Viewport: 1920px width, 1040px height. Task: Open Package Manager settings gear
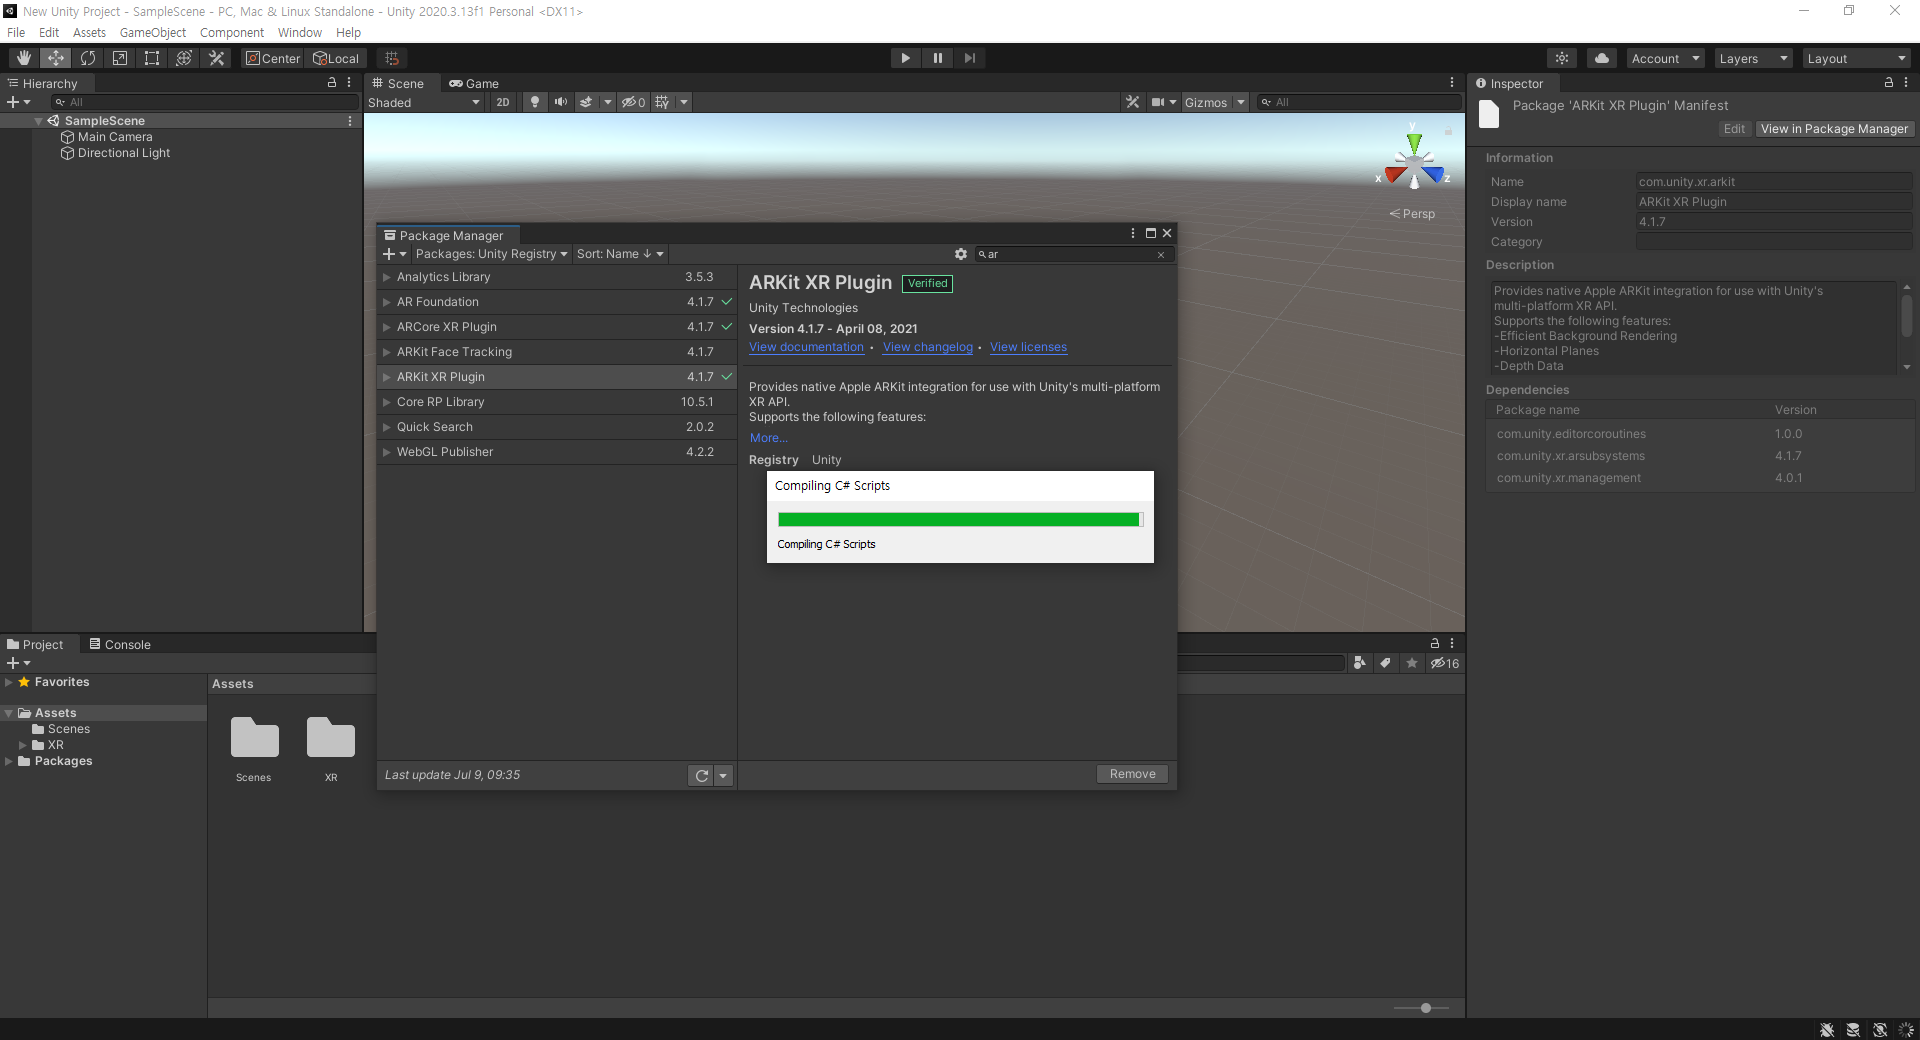click(961, 254)
